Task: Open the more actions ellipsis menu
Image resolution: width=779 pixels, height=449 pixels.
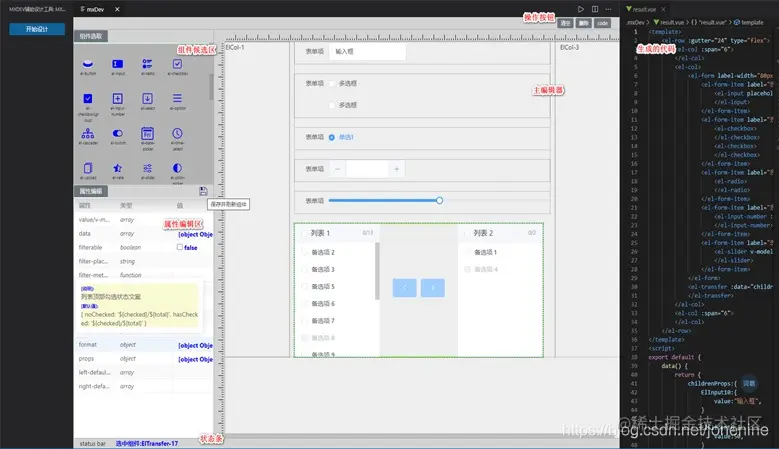Action: click(x=609, y=9)
